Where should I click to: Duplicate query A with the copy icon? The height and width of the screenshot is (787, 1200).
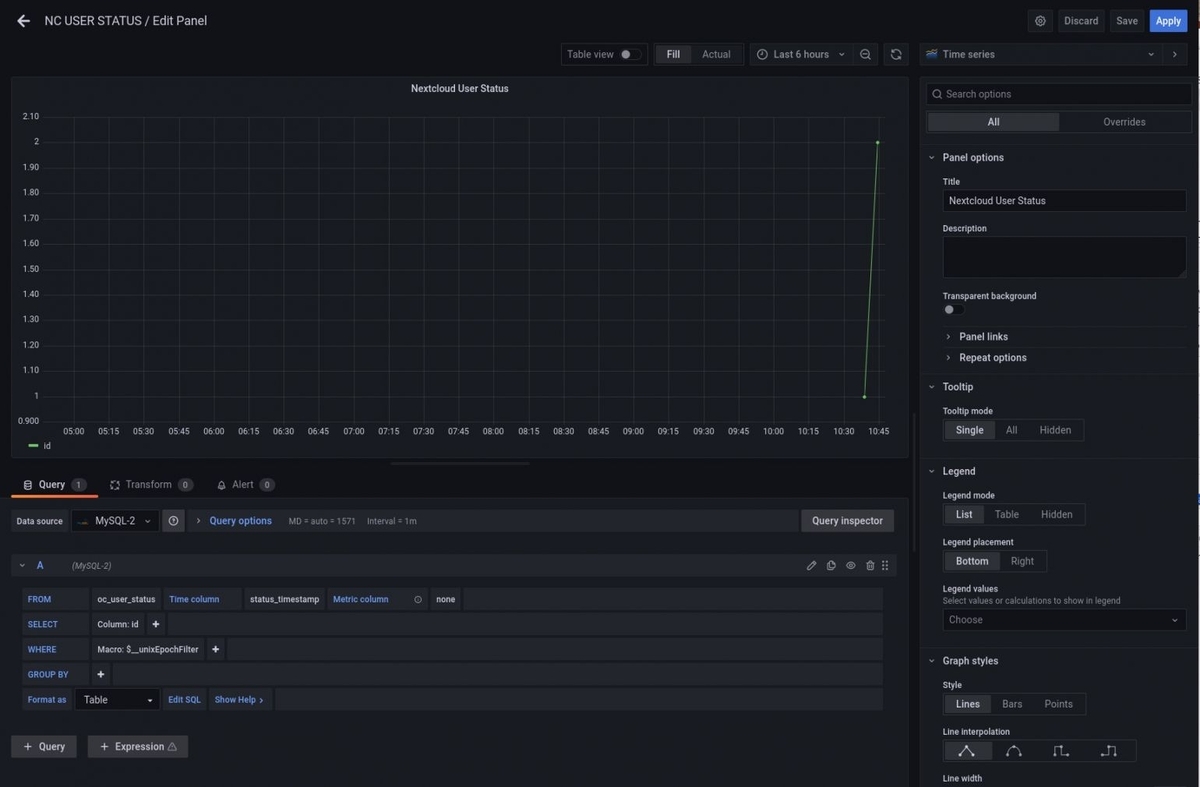point(830,565)
